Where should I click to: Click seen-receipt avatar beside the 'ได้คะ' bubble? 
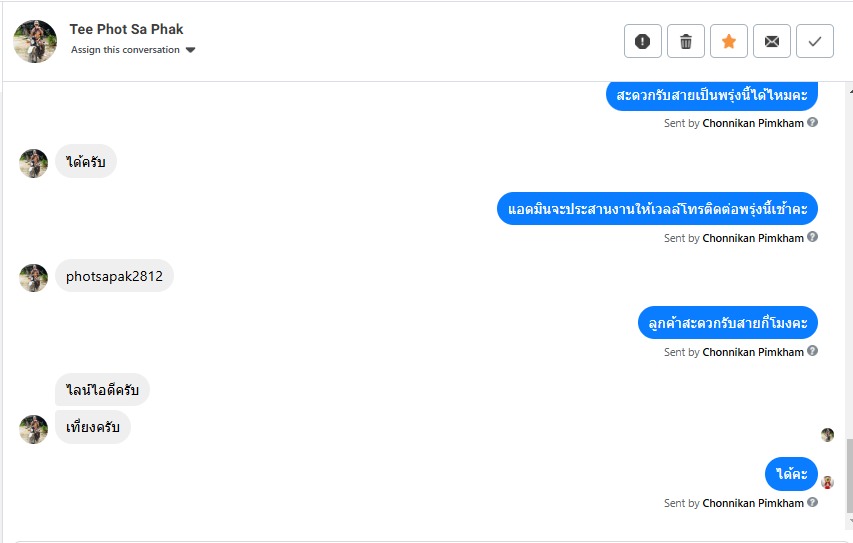click(827, 482)
